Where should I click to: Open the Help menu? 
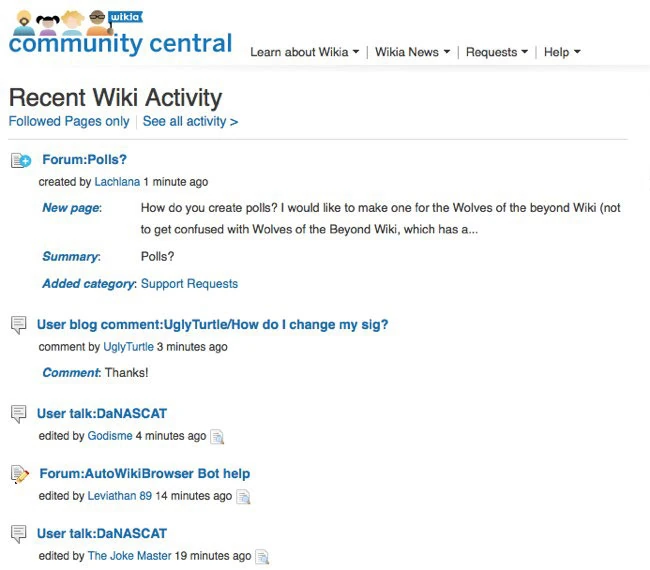coord(562,52)
